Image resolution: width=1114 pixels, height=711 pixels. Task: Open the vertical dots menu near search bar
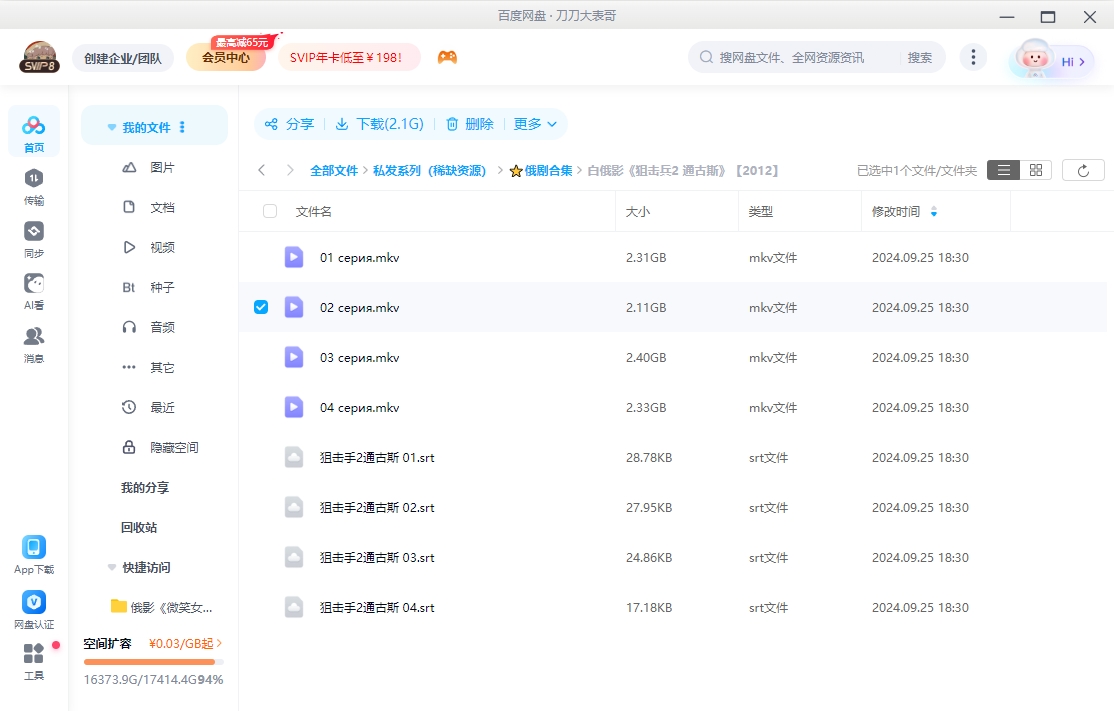tap(973, 57)
